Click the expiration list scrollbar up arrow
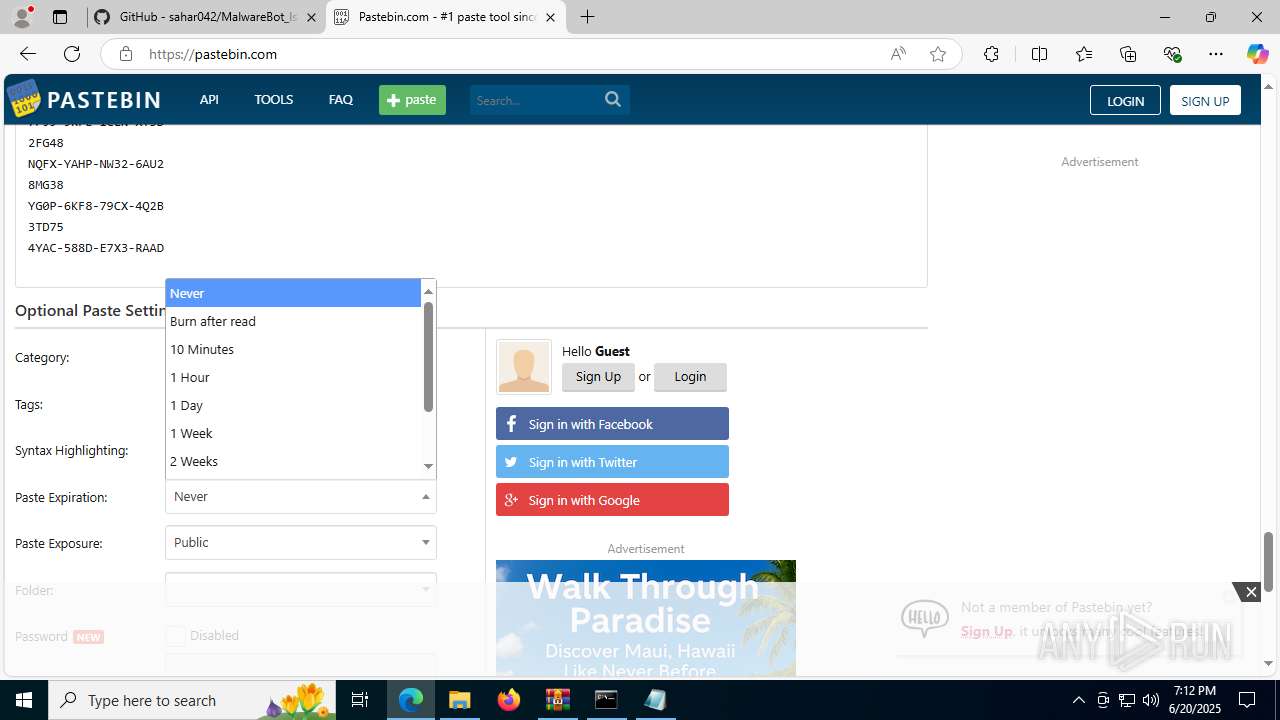The image size is (1280, 720). tap(429, 291)
